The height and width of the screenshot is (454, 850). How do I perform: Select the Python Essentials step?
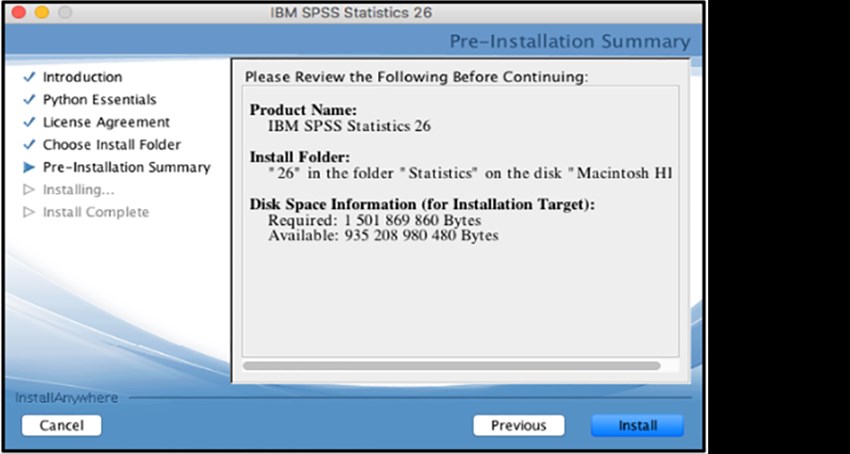pyautogui.click(x=100, y=100)
